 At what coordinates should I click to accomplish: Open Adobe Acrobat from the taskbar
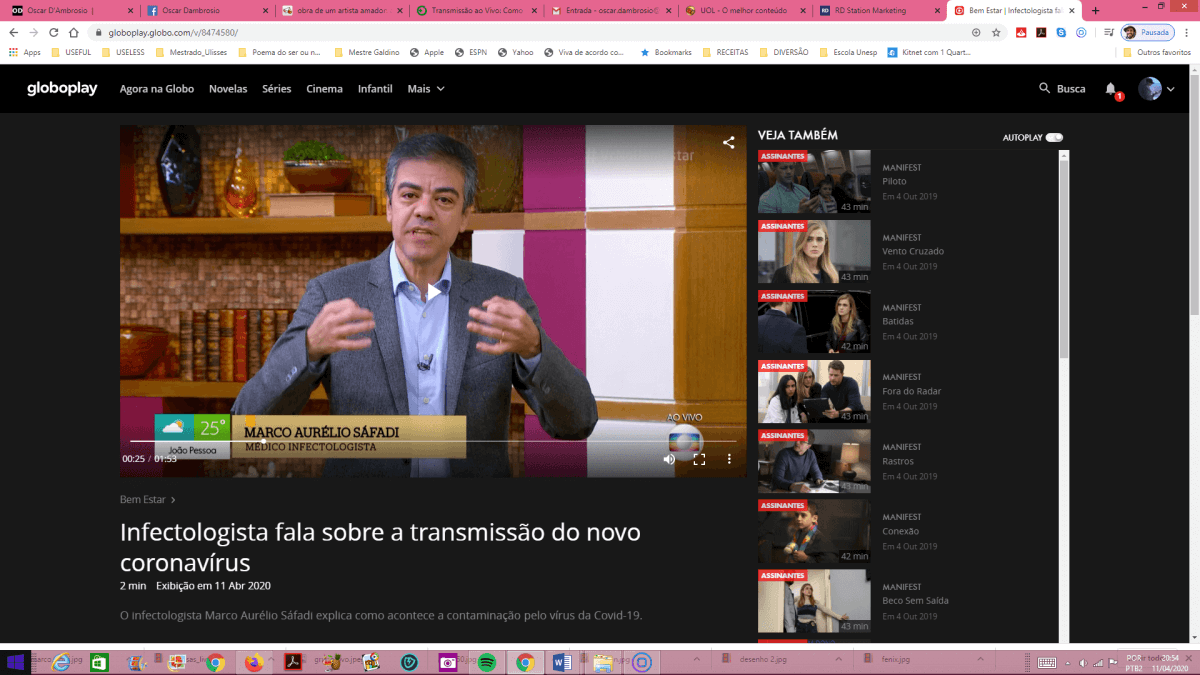[294, 662]
